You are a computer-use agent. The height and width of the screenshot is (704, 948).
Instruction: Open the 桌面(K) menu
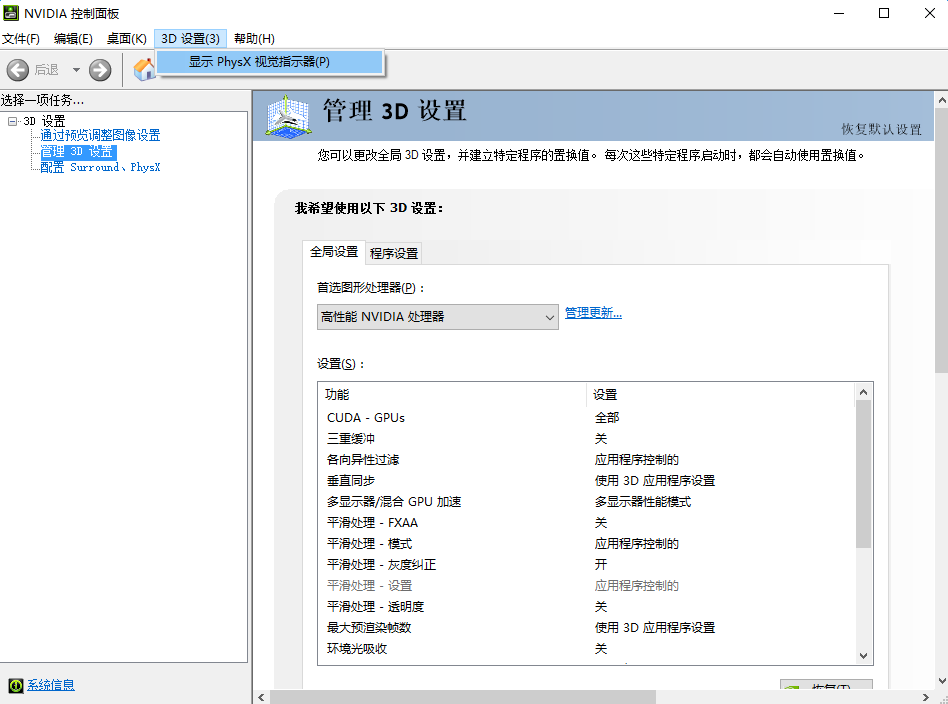(127, 39)
